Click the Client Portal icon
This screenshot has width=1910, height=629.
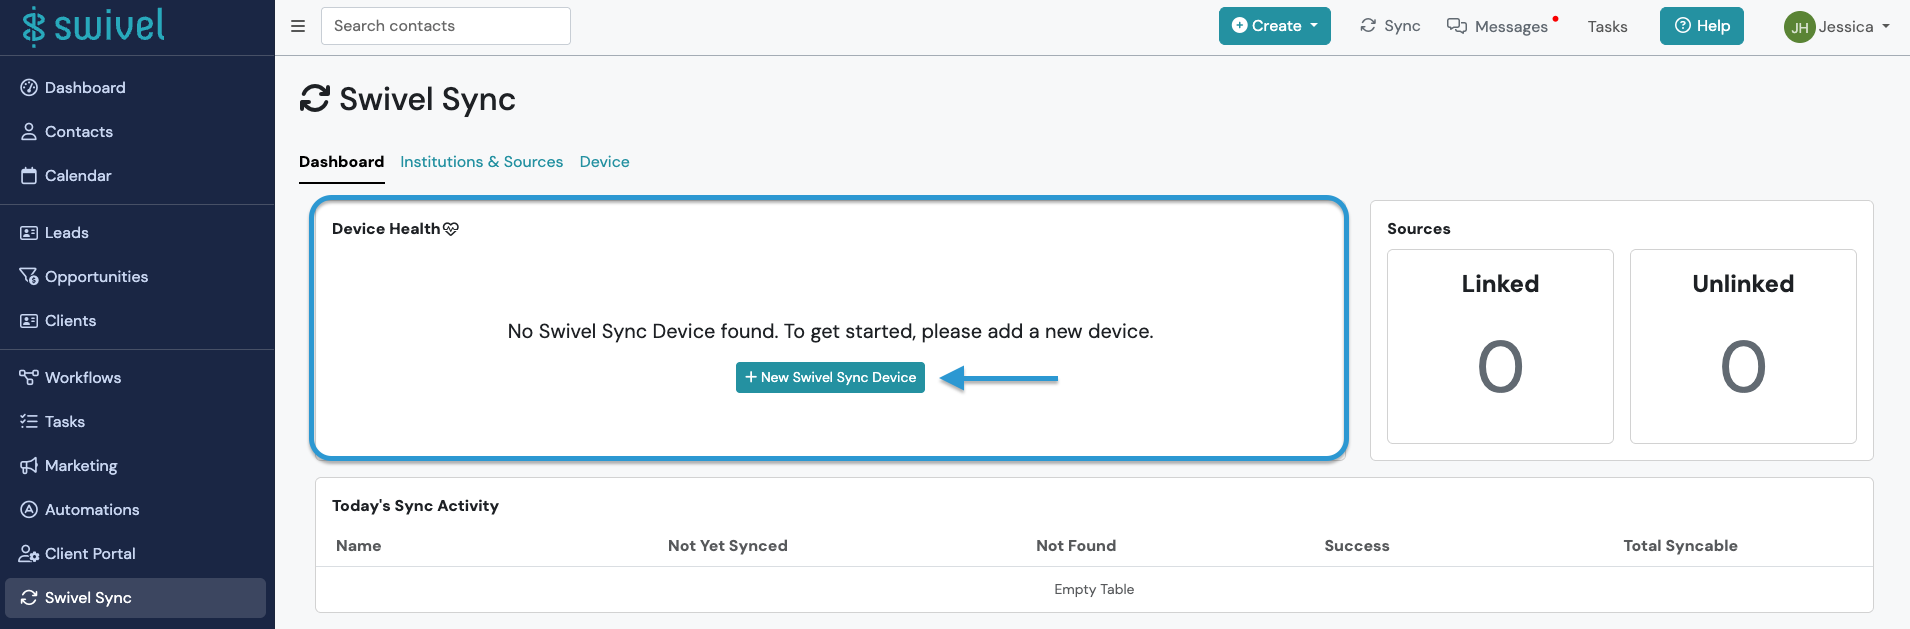pyautogui.click(x=29, y=554)
